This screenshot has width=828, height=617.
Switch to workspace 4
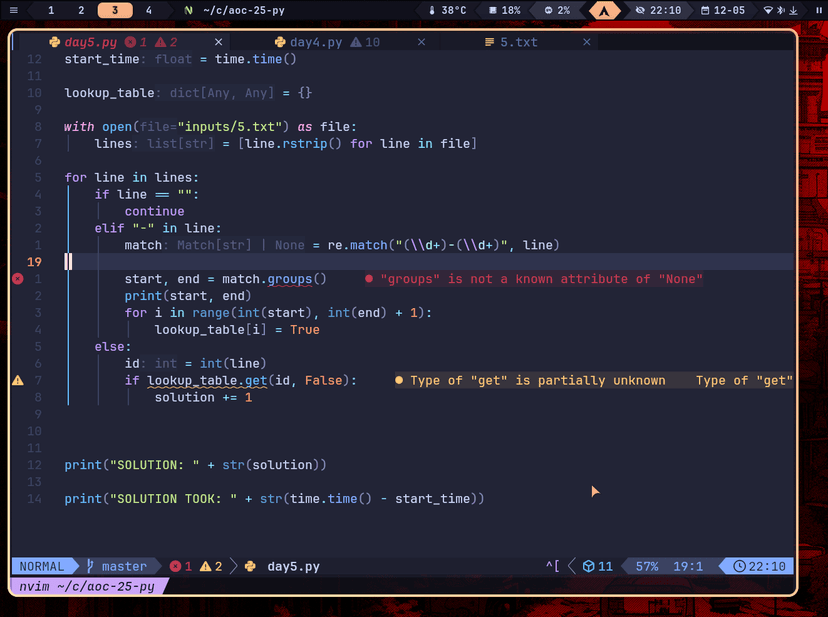[149, 10]
